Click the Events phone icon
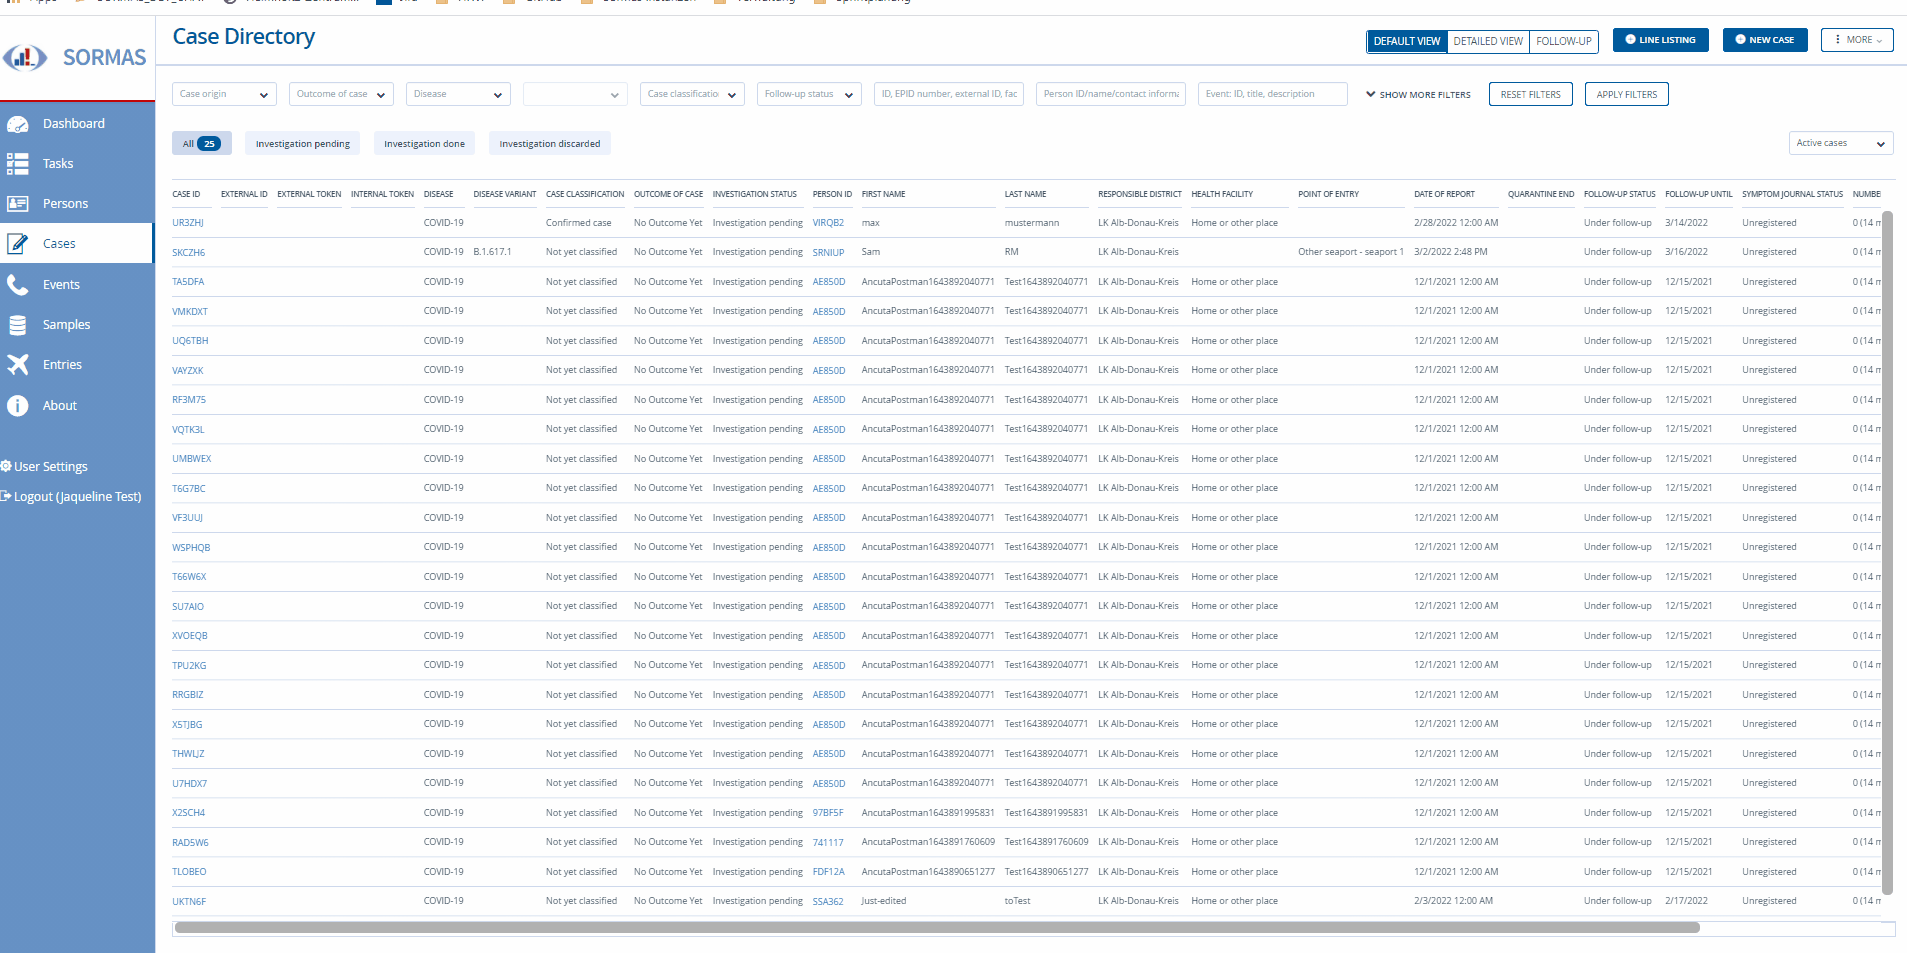 (18, 285)
